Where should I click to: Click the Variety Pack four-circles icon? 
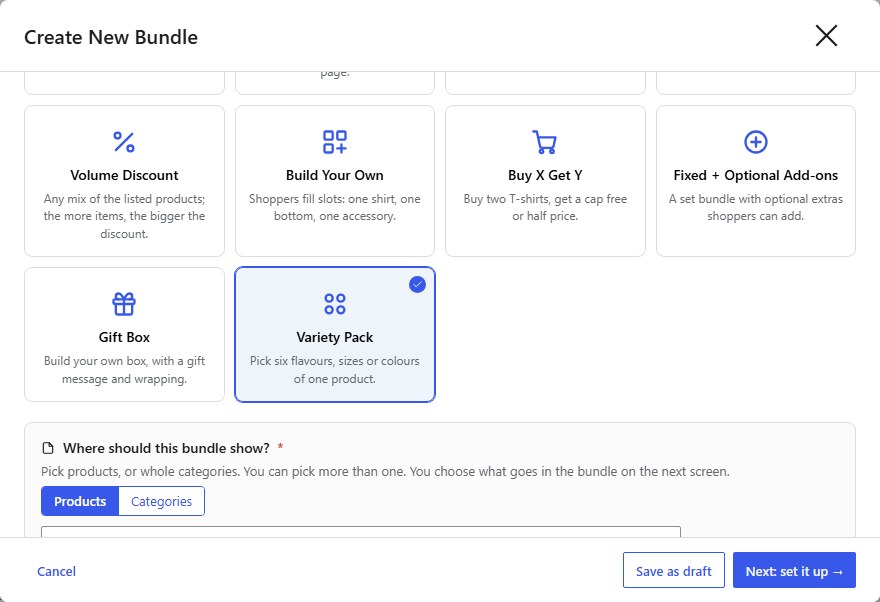point(334,304)
